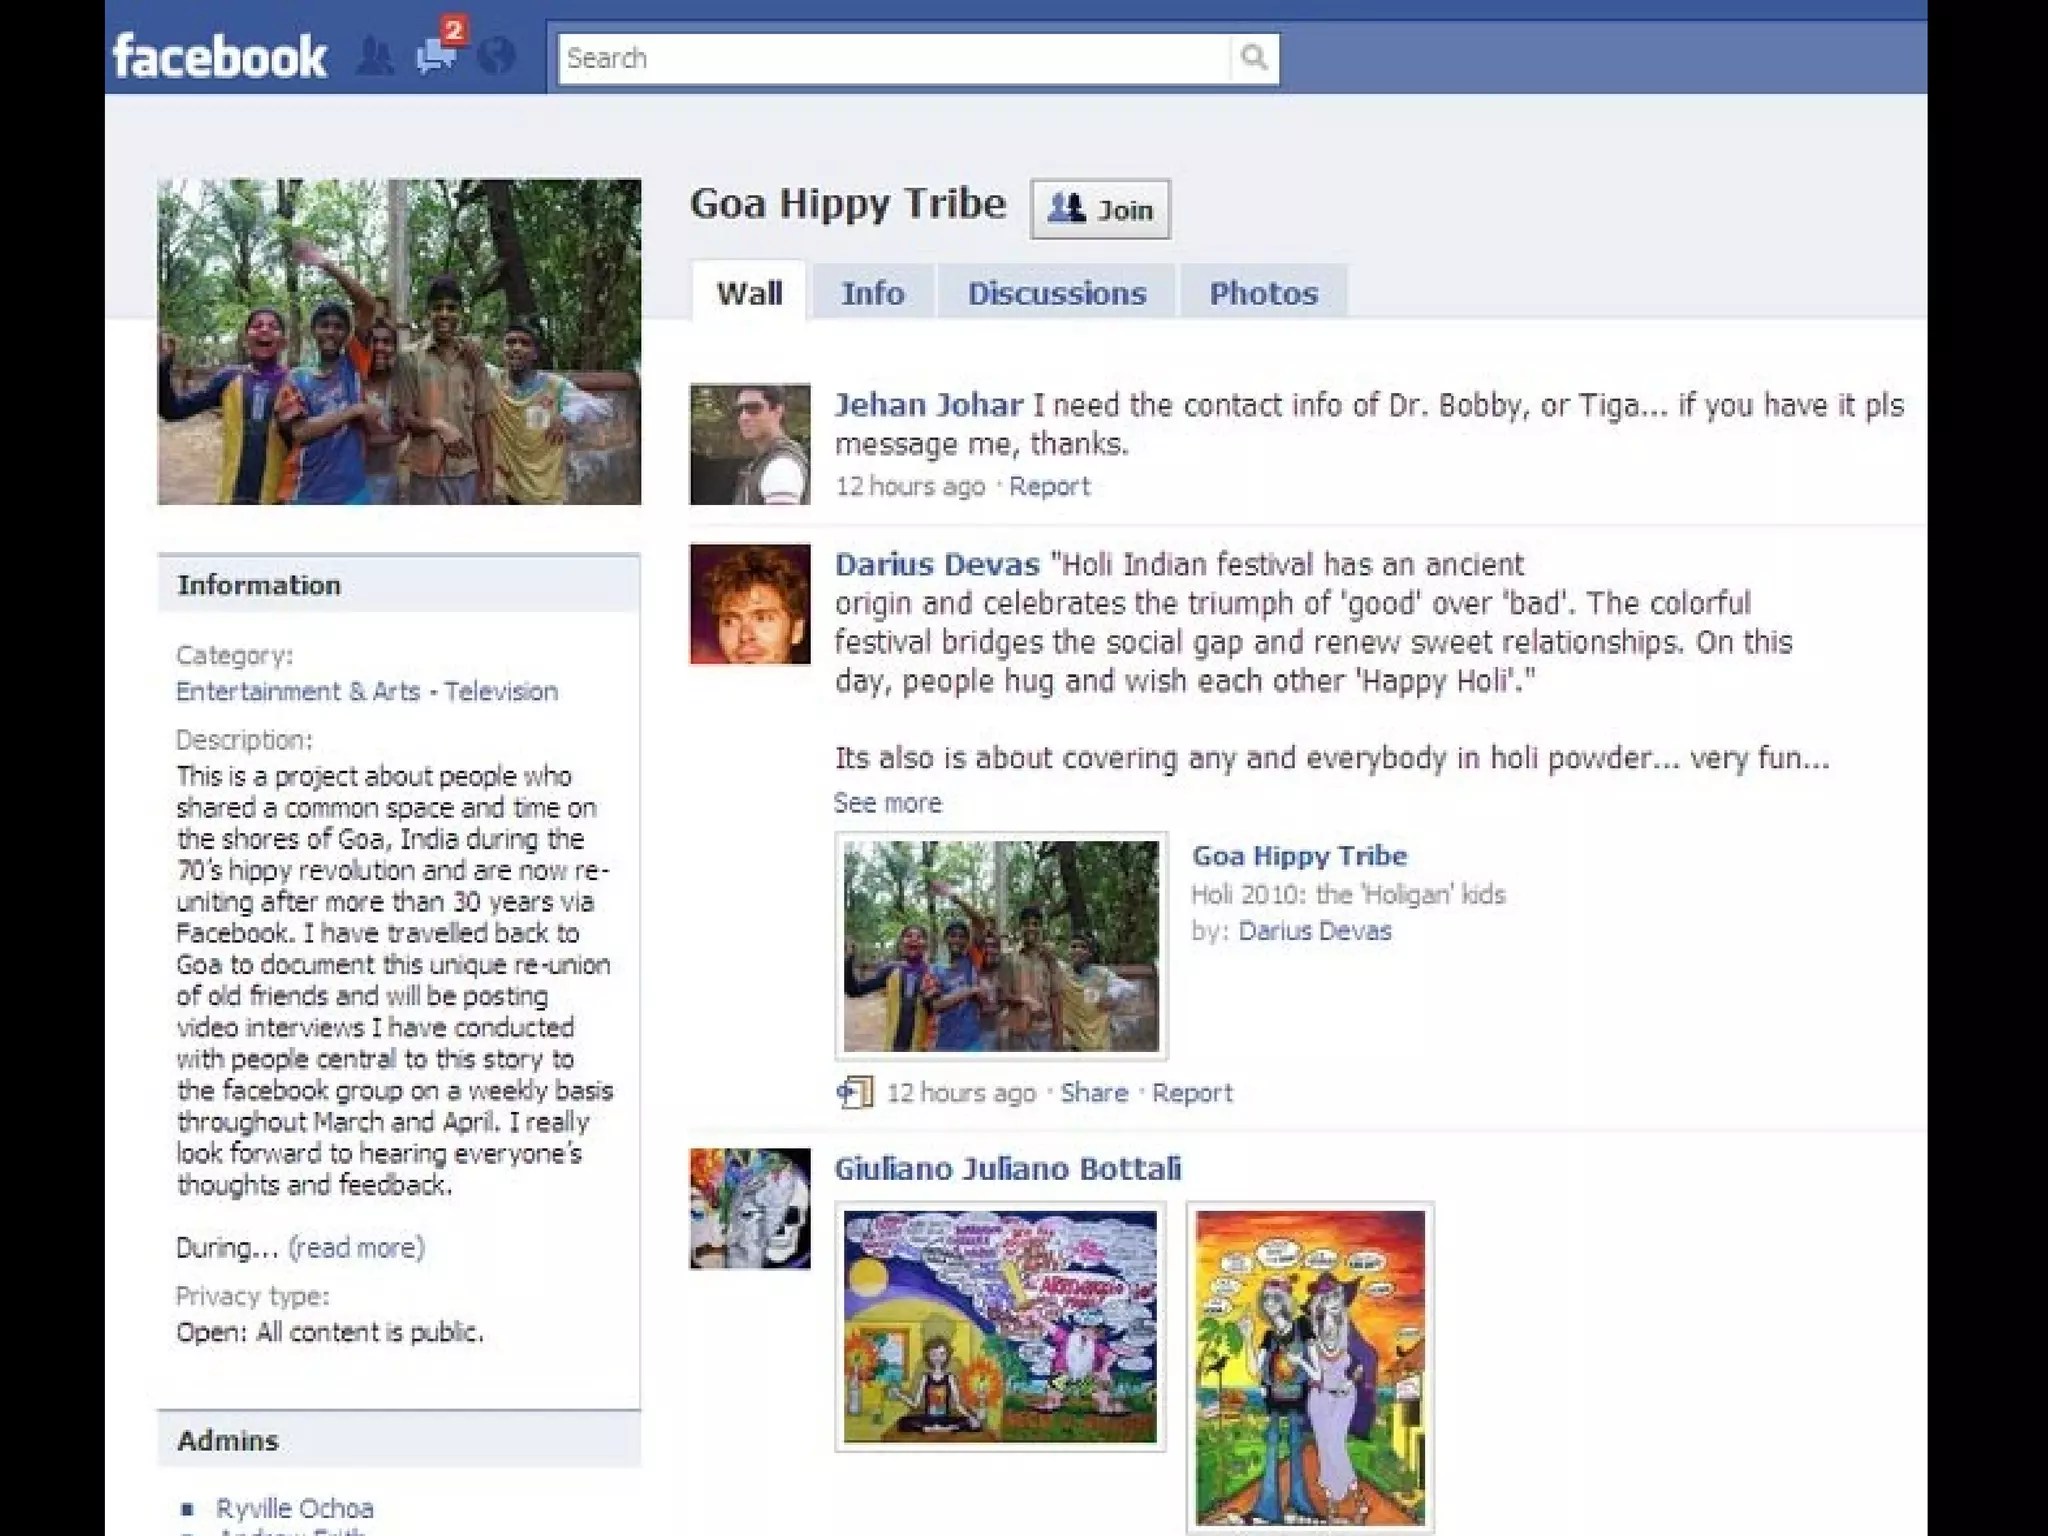Go to the Photos tab
Viewport: 2048px width, 1536px height.
coord(1263,293)
